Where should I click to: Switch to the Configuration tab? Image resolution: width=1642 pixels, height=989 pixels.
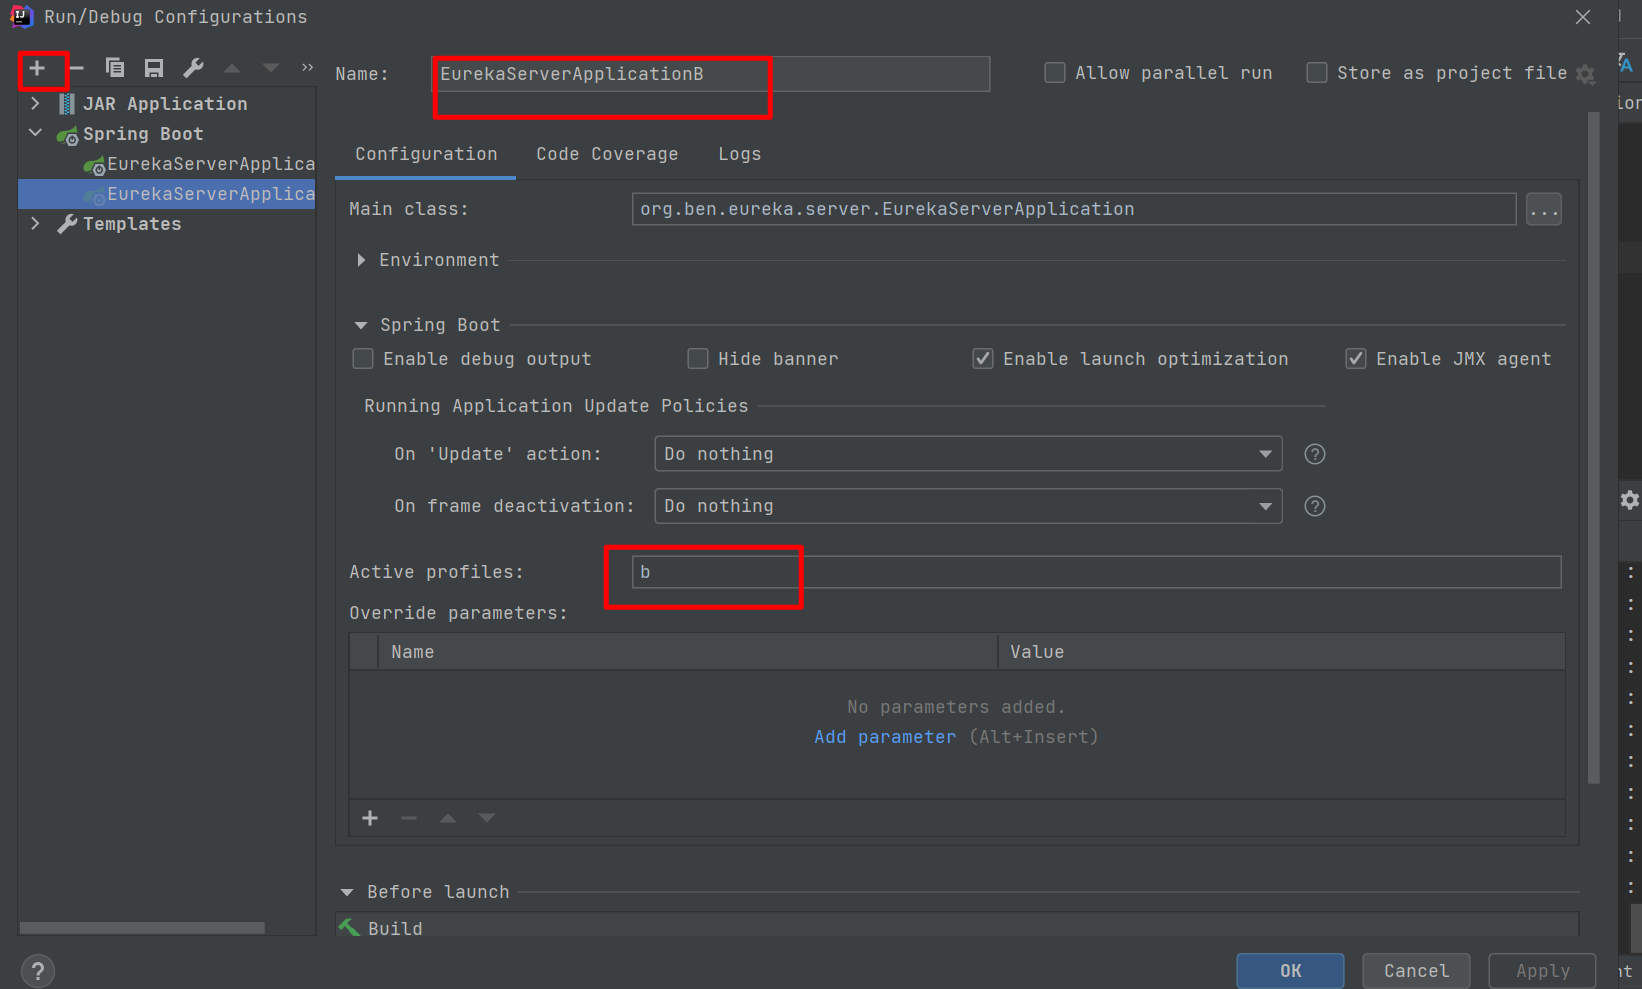[x=426, y=154]
